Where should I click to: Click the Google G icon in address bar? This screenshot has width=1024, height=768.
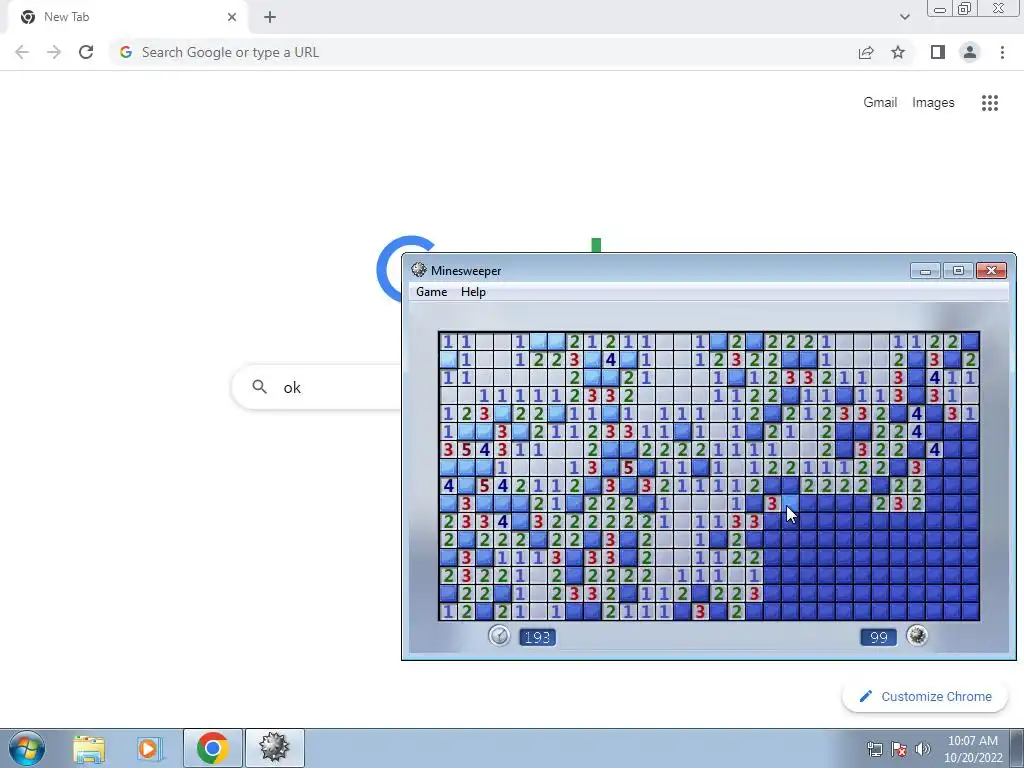pos(126,52)
